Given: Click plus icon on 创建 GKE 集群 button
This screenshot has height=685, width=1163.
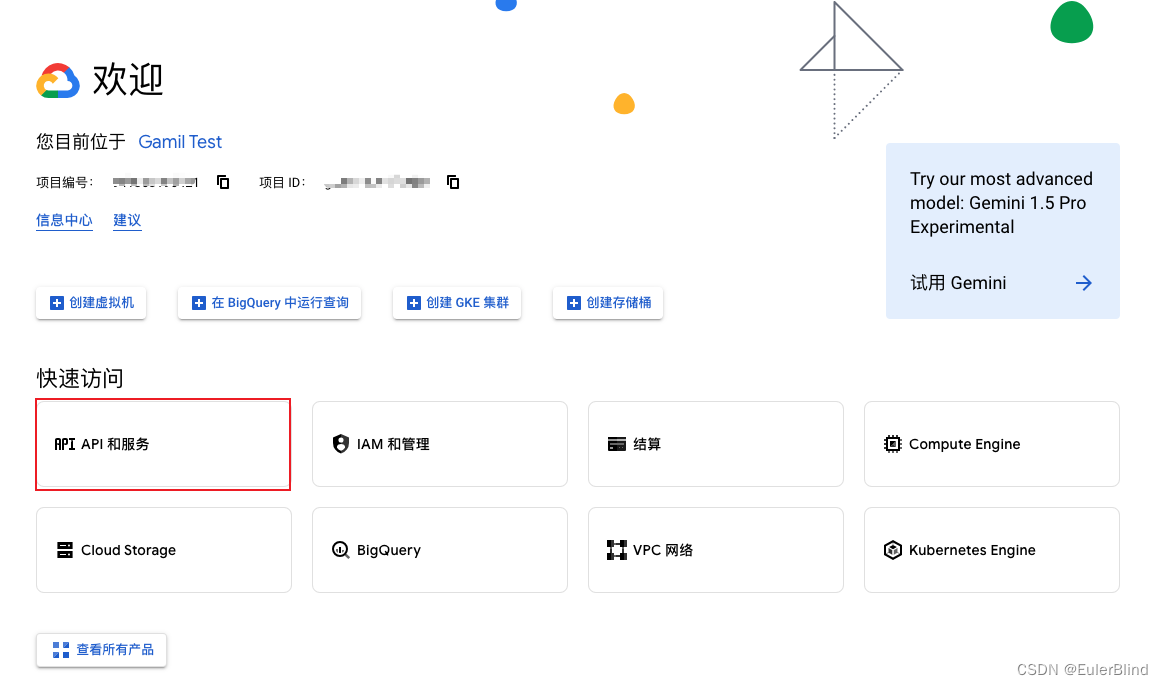Looking at the screenshot, I should tap(414, 303).
